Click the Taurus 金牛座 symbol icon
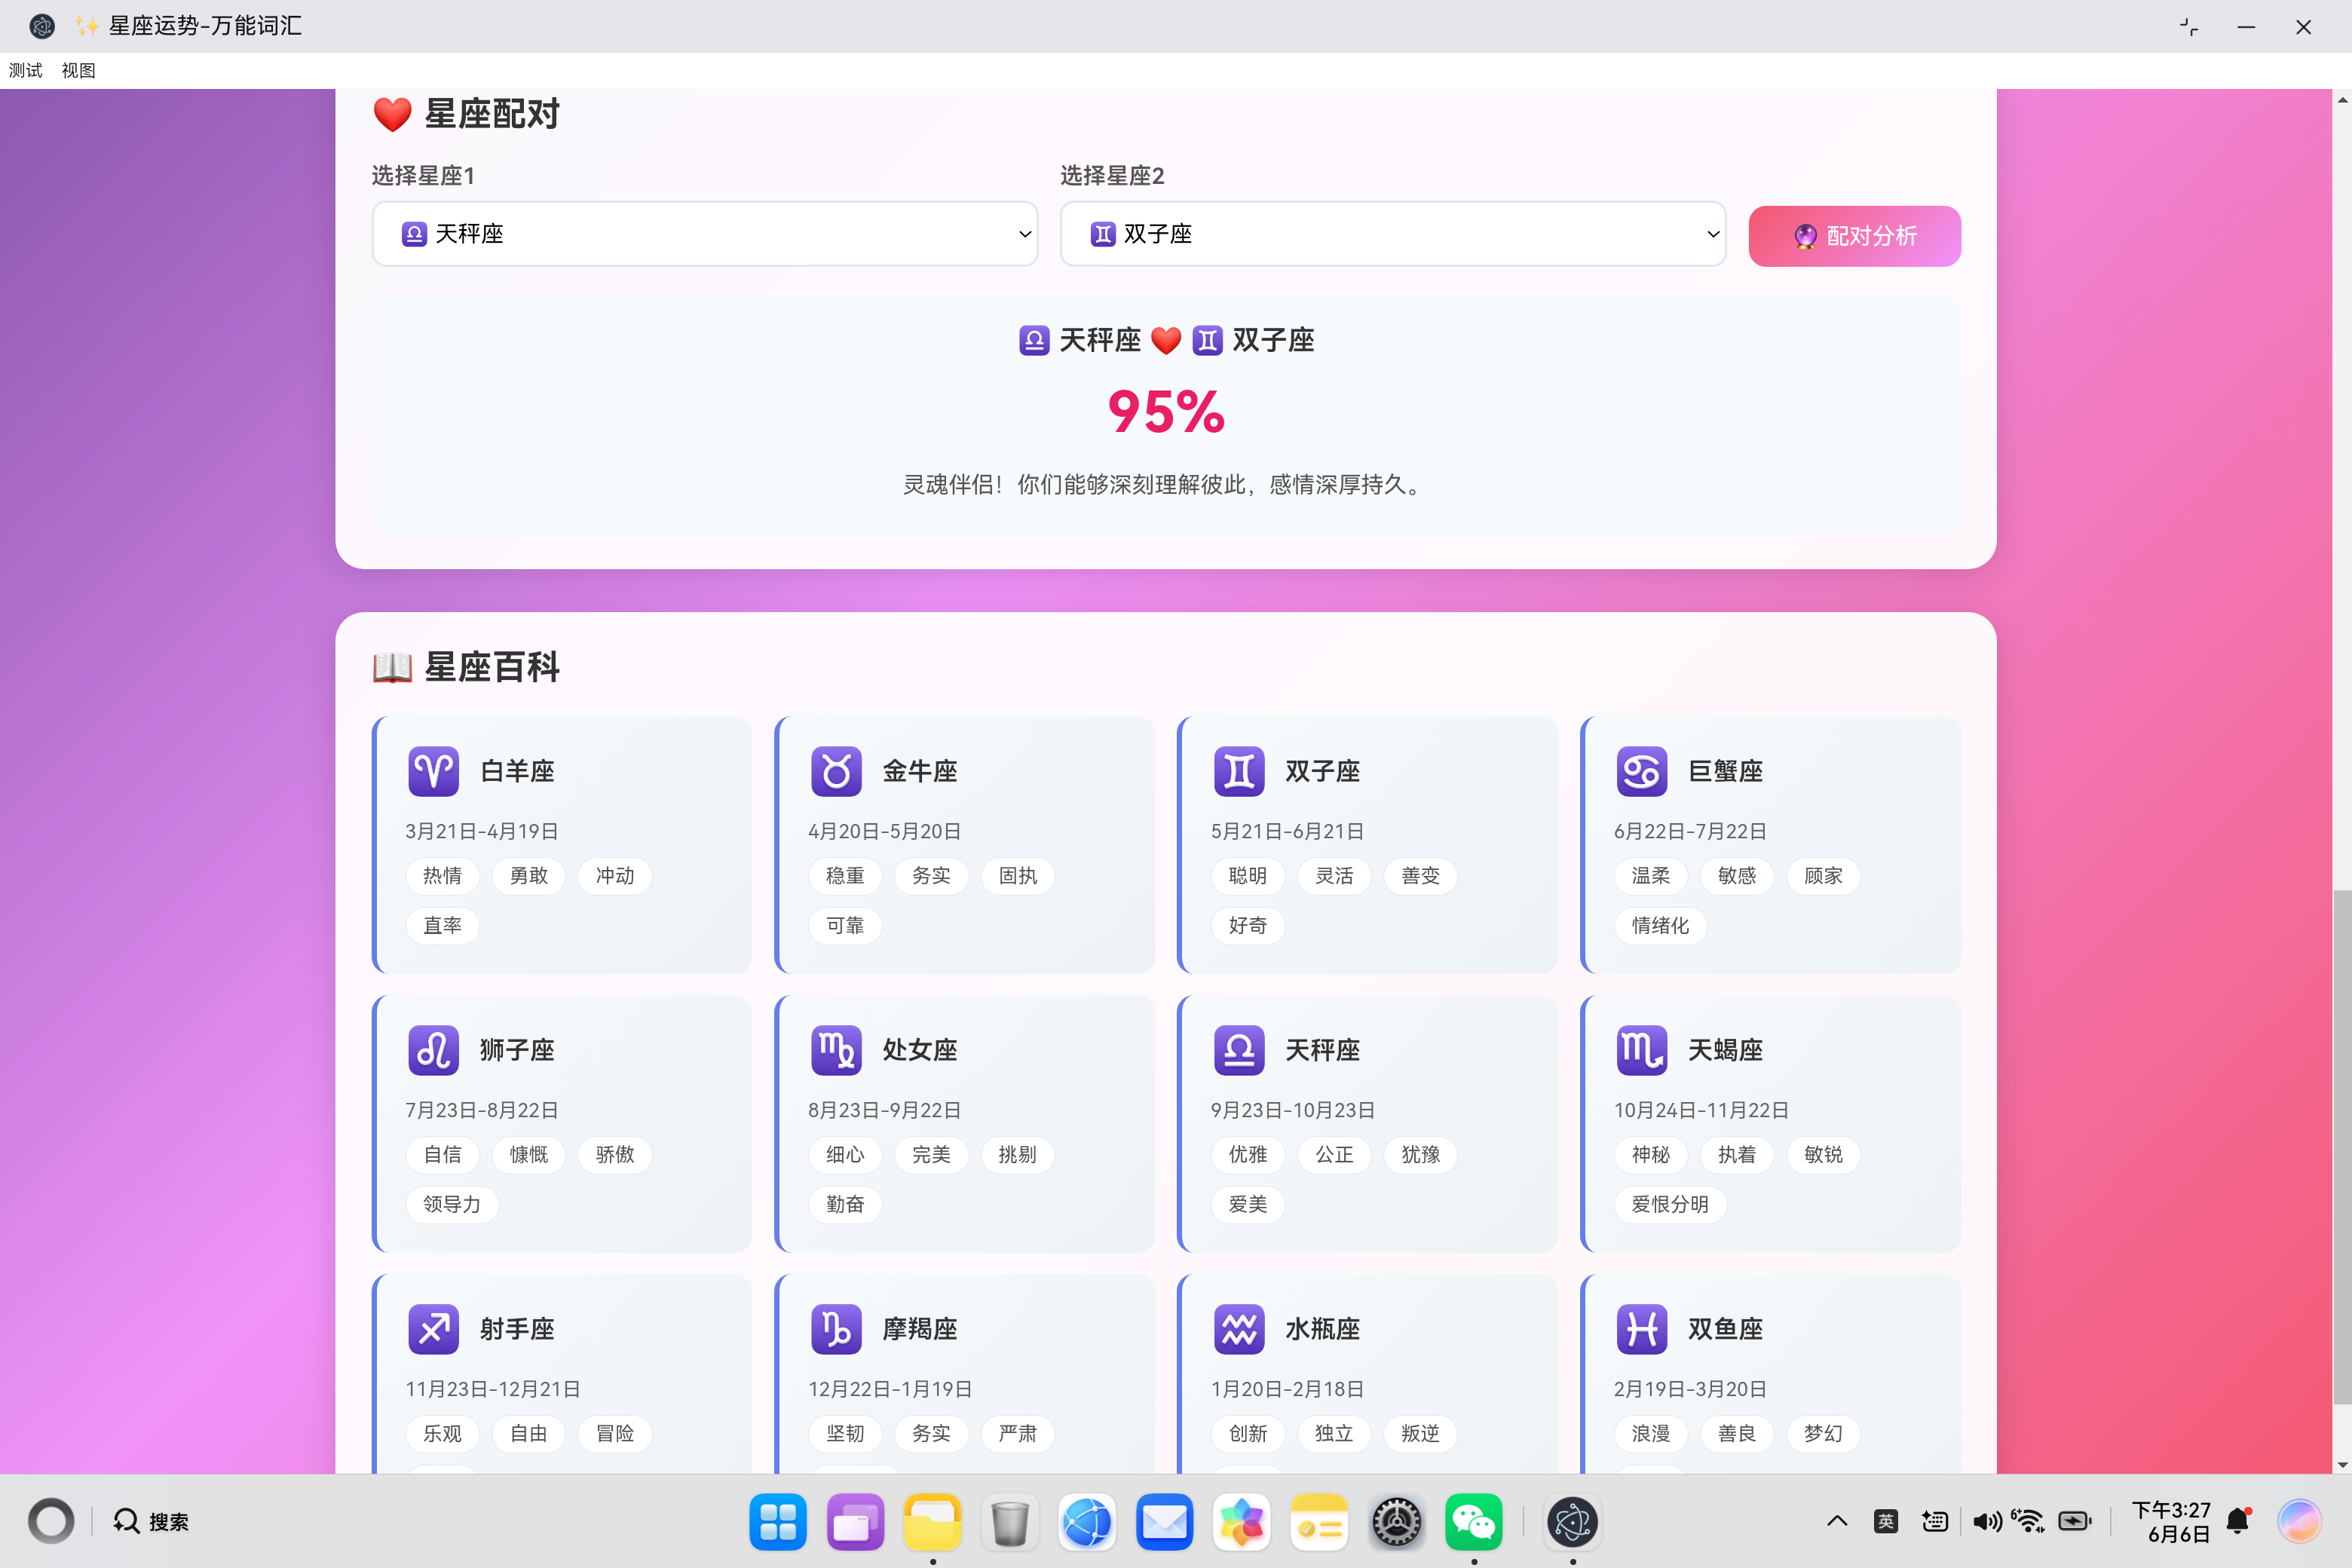 [x=836, y=771]
